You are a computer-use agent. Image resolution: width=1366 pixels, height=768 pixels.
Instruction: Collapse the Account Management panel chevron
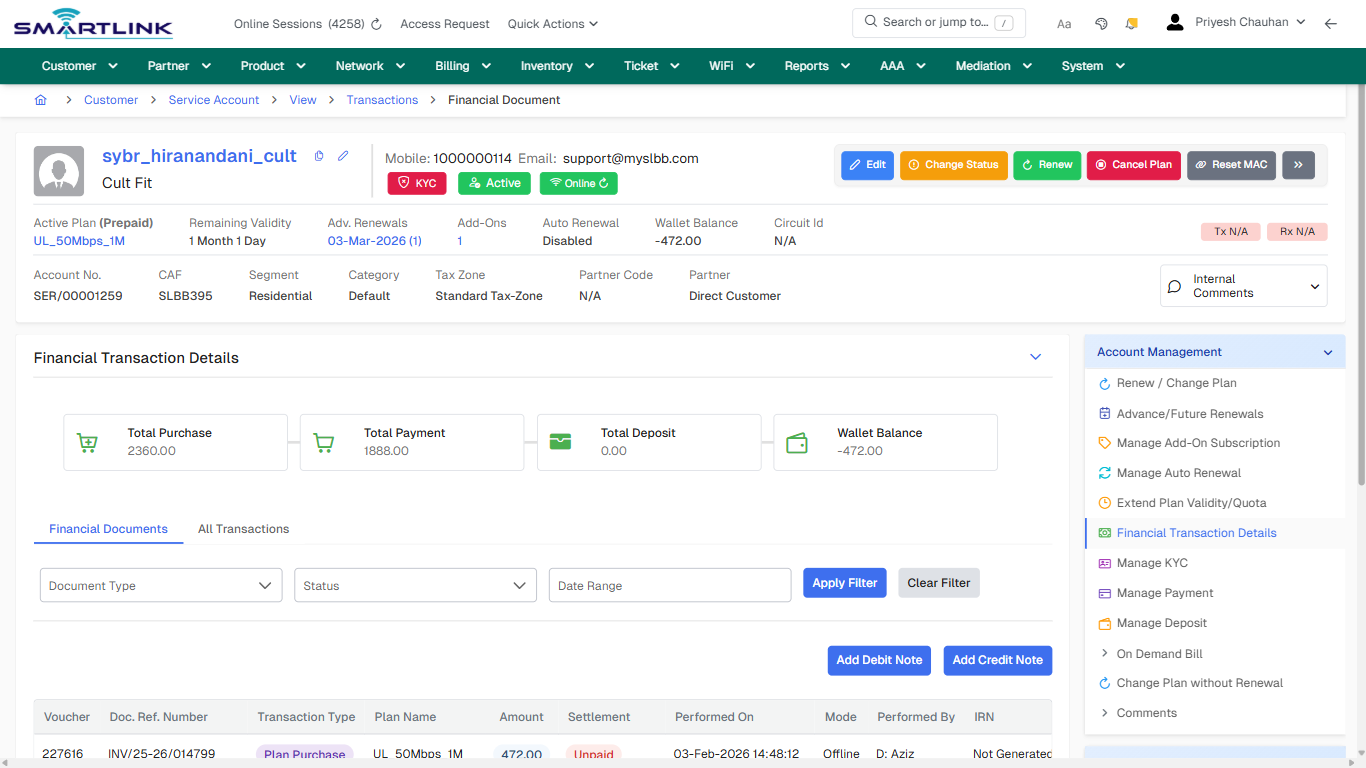click(1328, 352)
